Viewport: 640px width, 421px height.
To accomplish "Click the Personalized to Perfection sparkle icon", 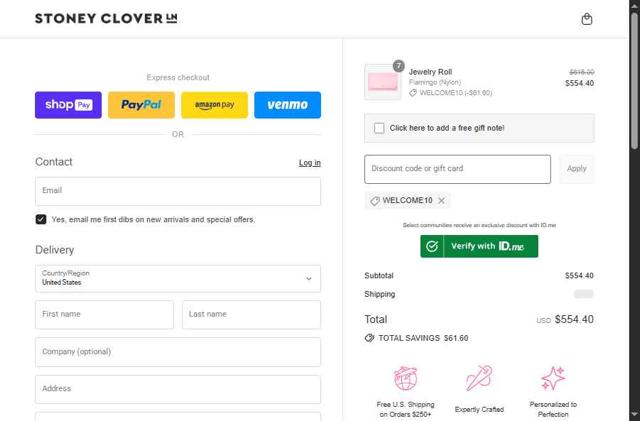I will [x=553, y=378].
